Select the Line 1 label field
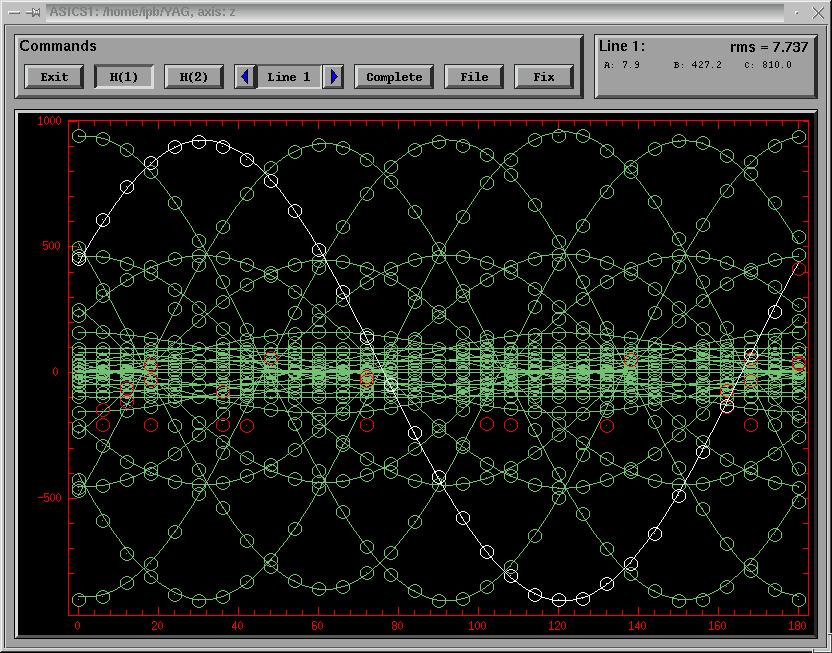832x653 pixels. click(289, 77)
